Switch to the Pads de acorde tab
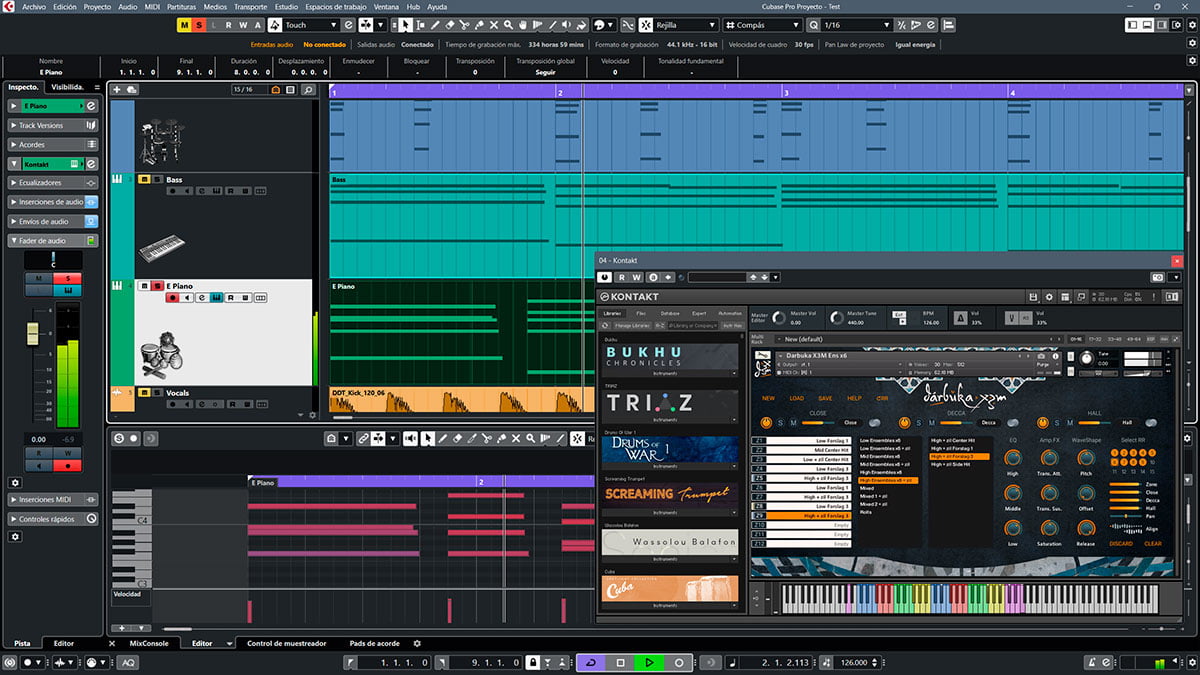 (x=374, y=643)
